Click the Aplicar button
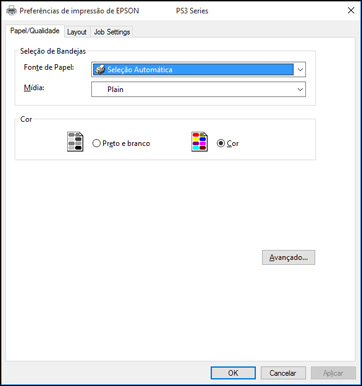 point(333,373)
